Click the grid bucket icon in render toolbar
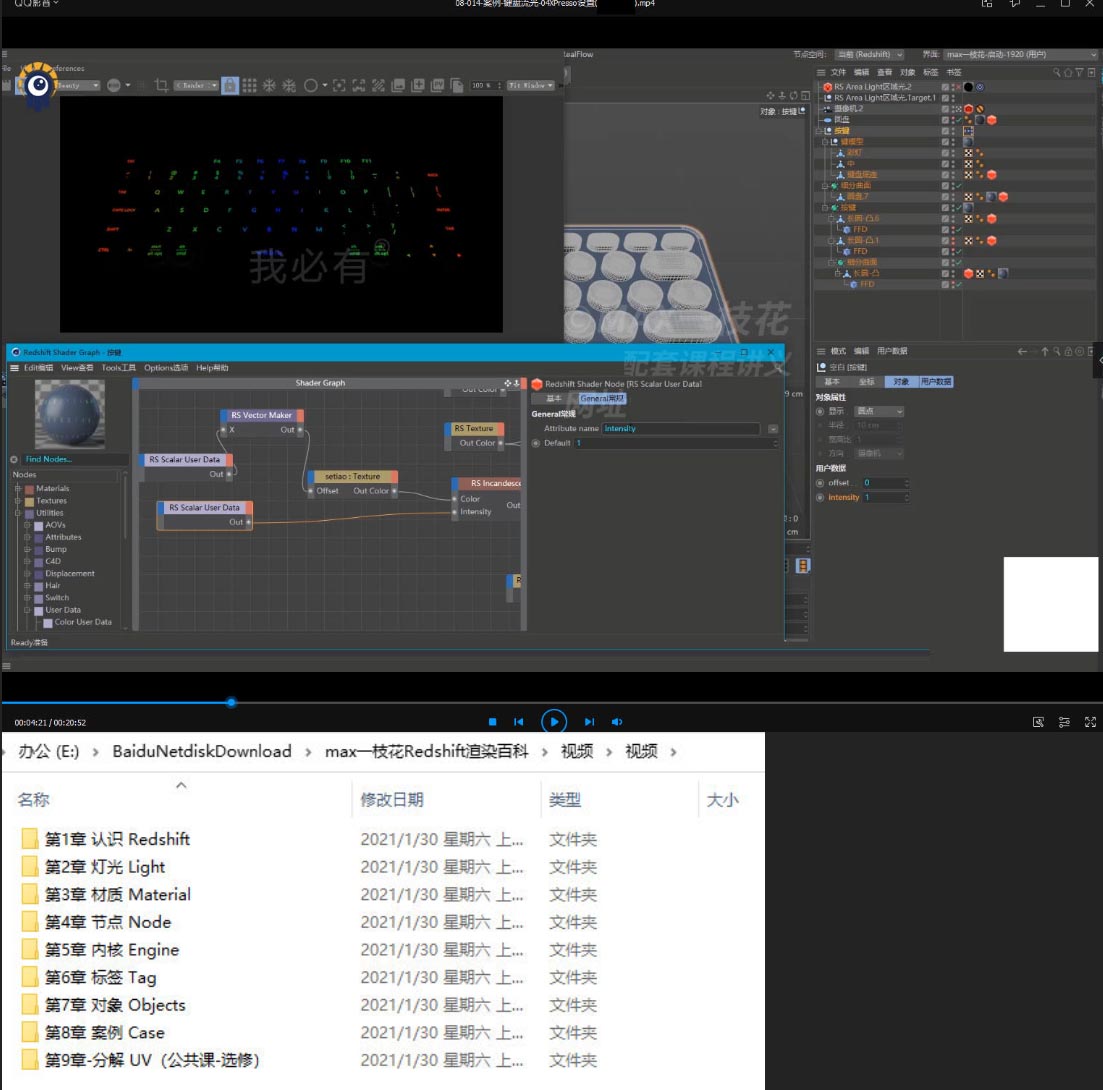Screen dimensions: 1103x1090 coord(249,85)
